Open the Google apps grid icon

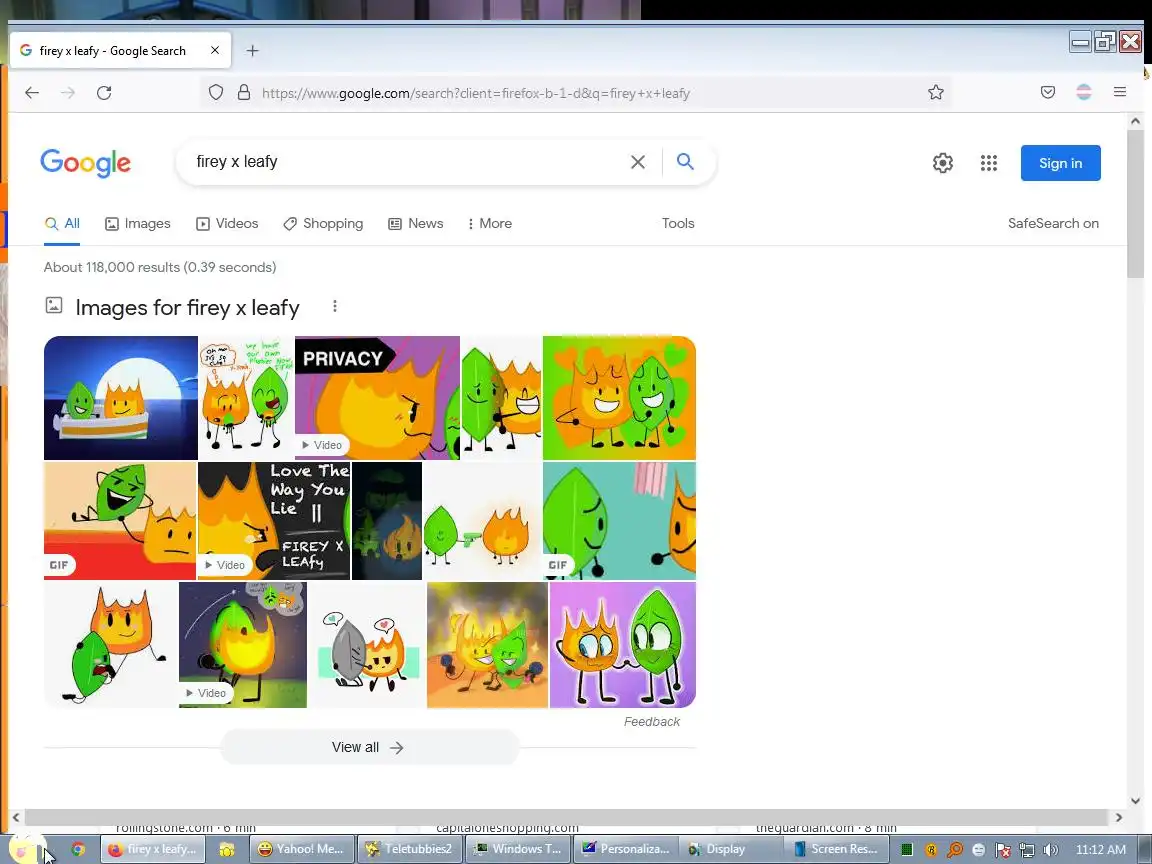989,163
